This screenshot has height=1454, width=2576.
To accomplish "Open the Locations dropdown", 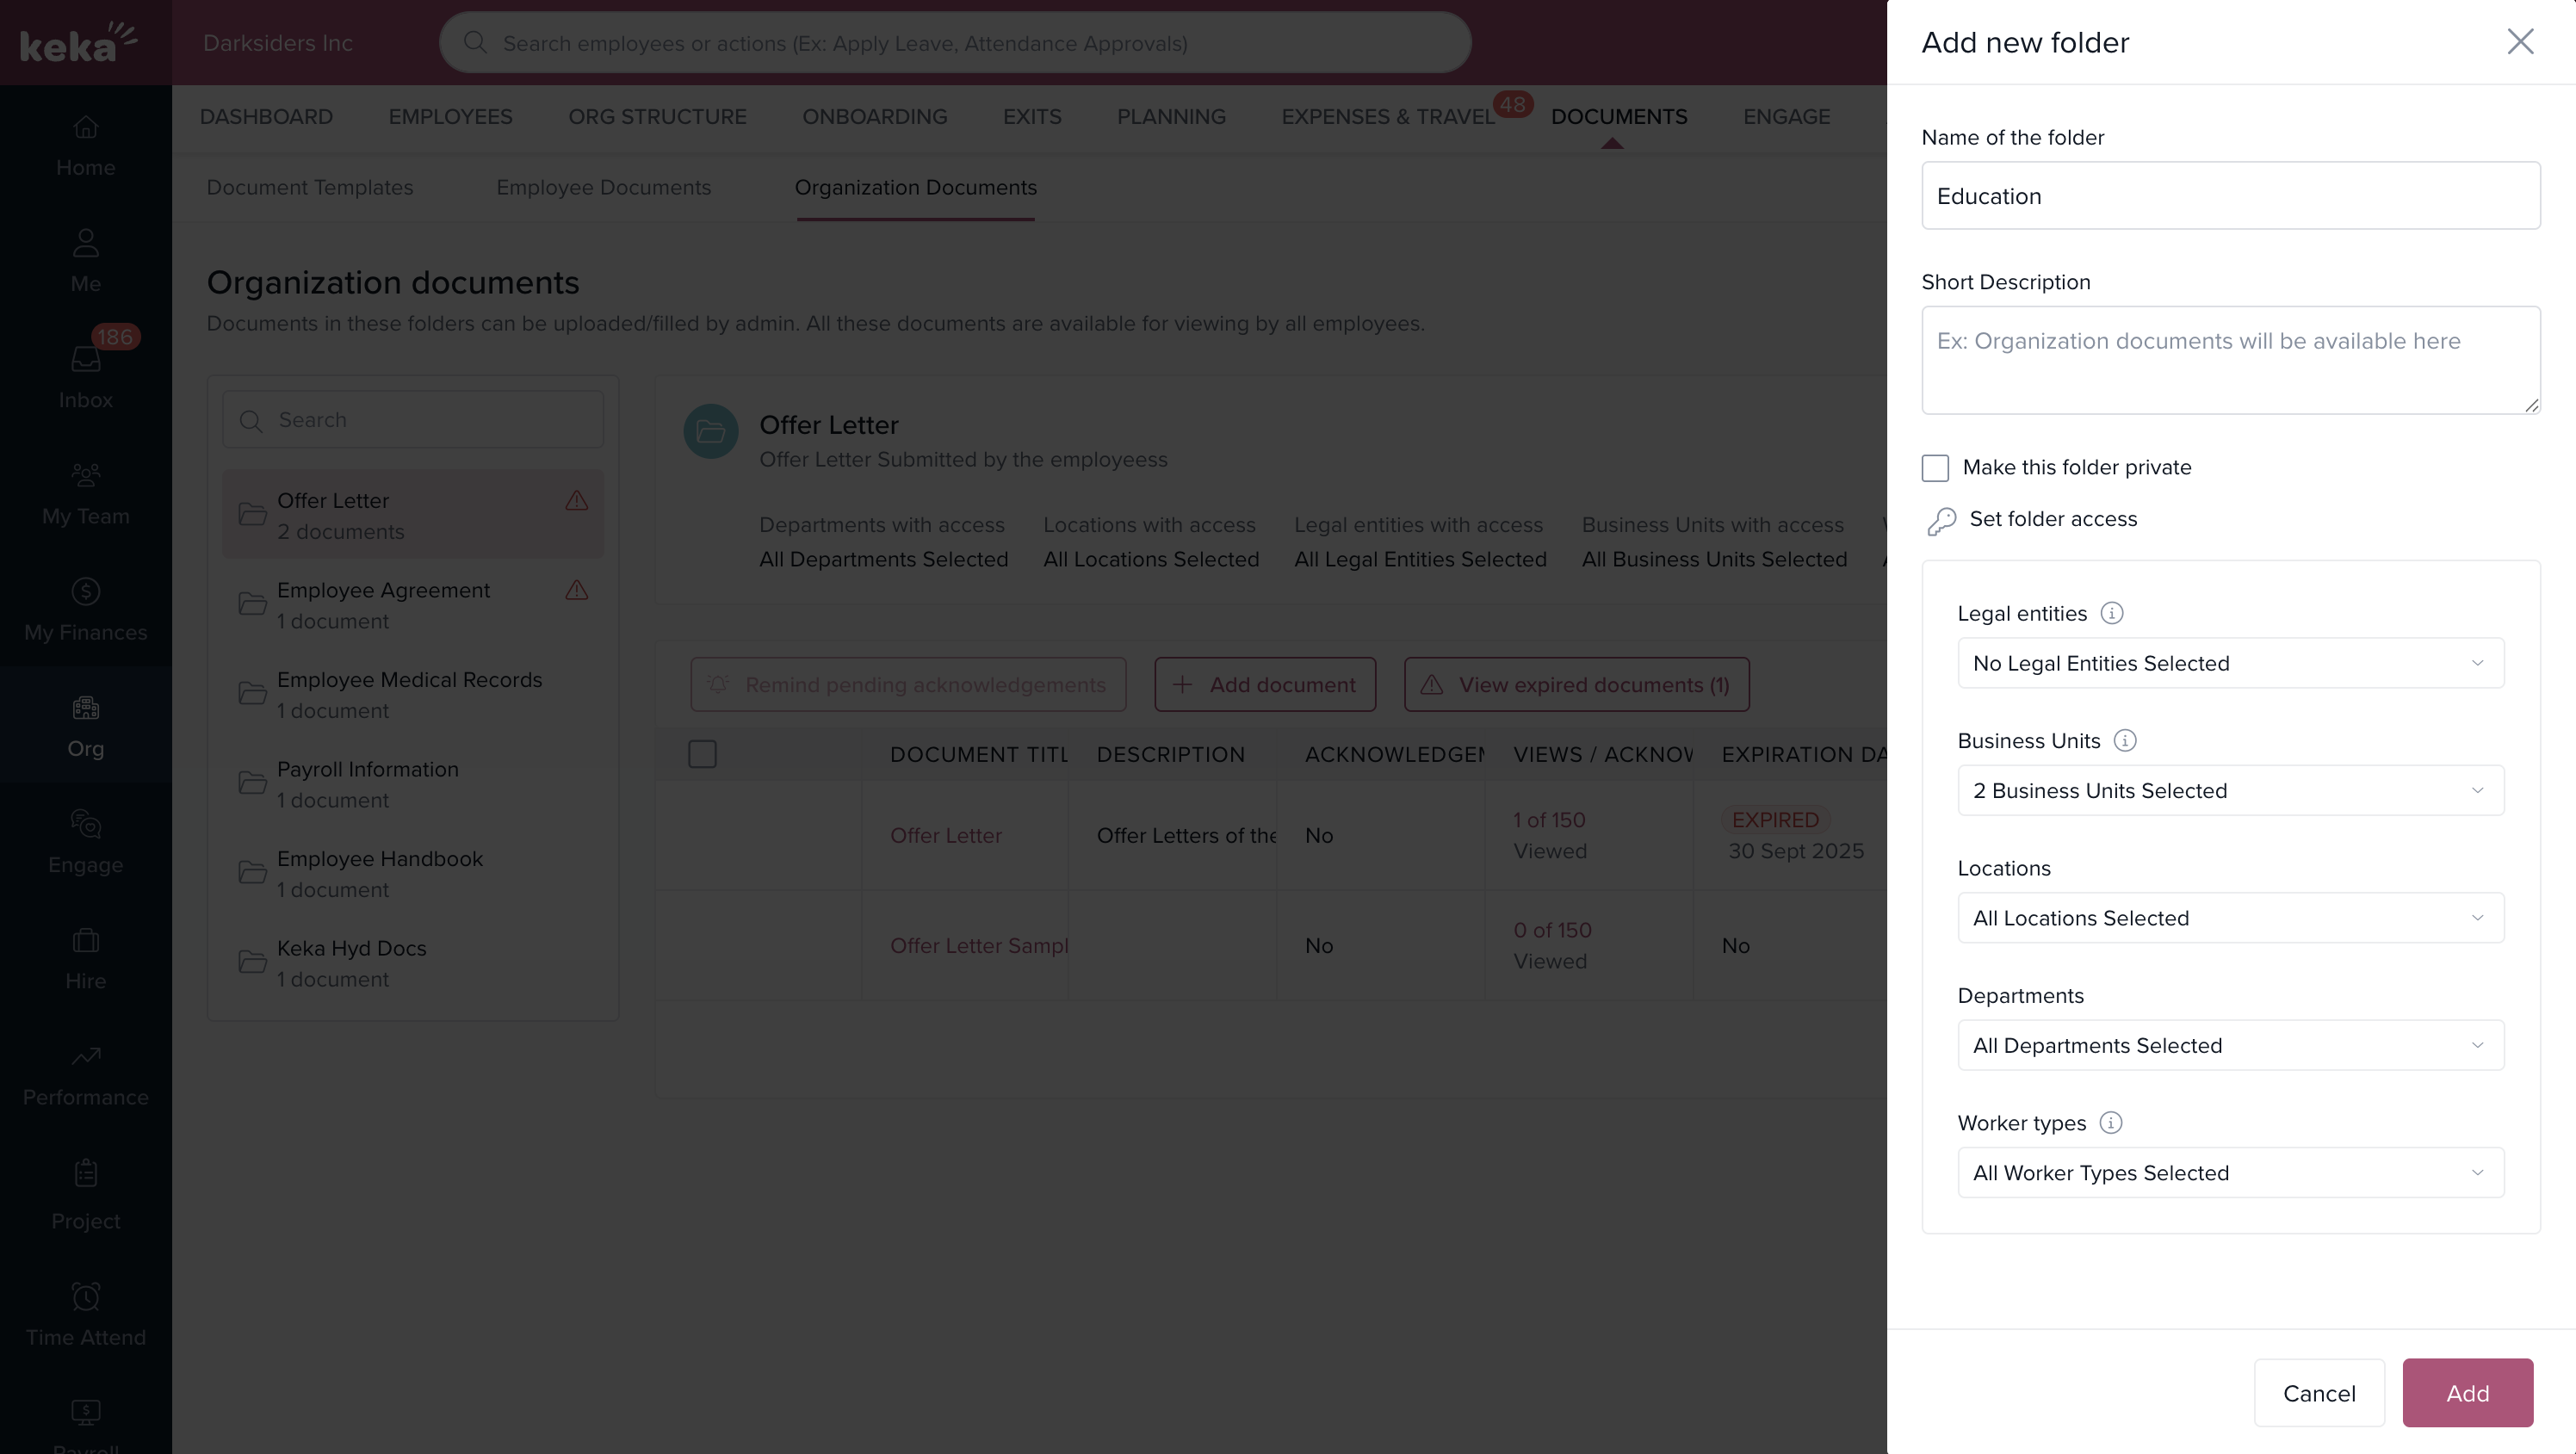I will 2230,917.
